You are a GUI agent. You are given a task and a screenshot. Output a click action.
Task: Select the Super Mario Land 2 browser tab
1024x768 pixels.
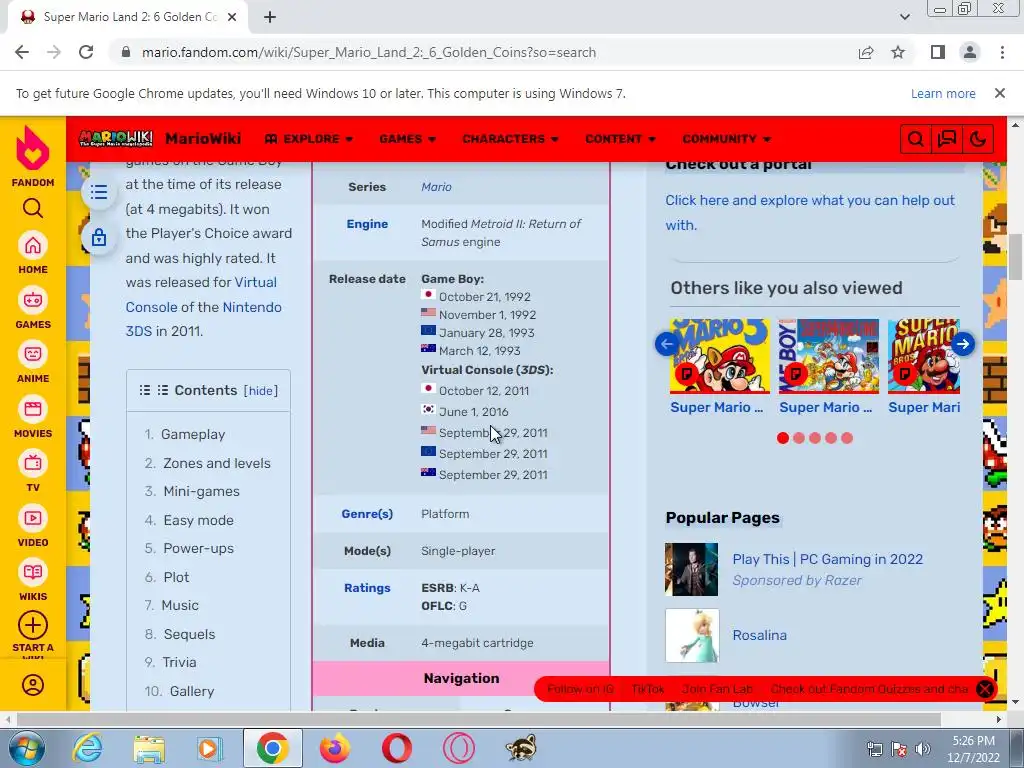point(129,17)
